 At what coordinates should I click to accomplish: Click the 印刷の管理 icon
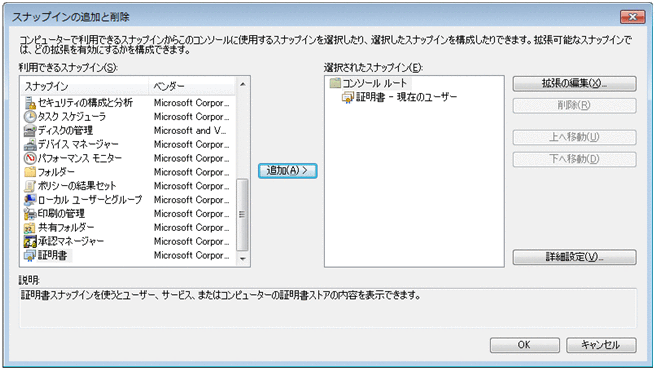[x=30, y=213]
